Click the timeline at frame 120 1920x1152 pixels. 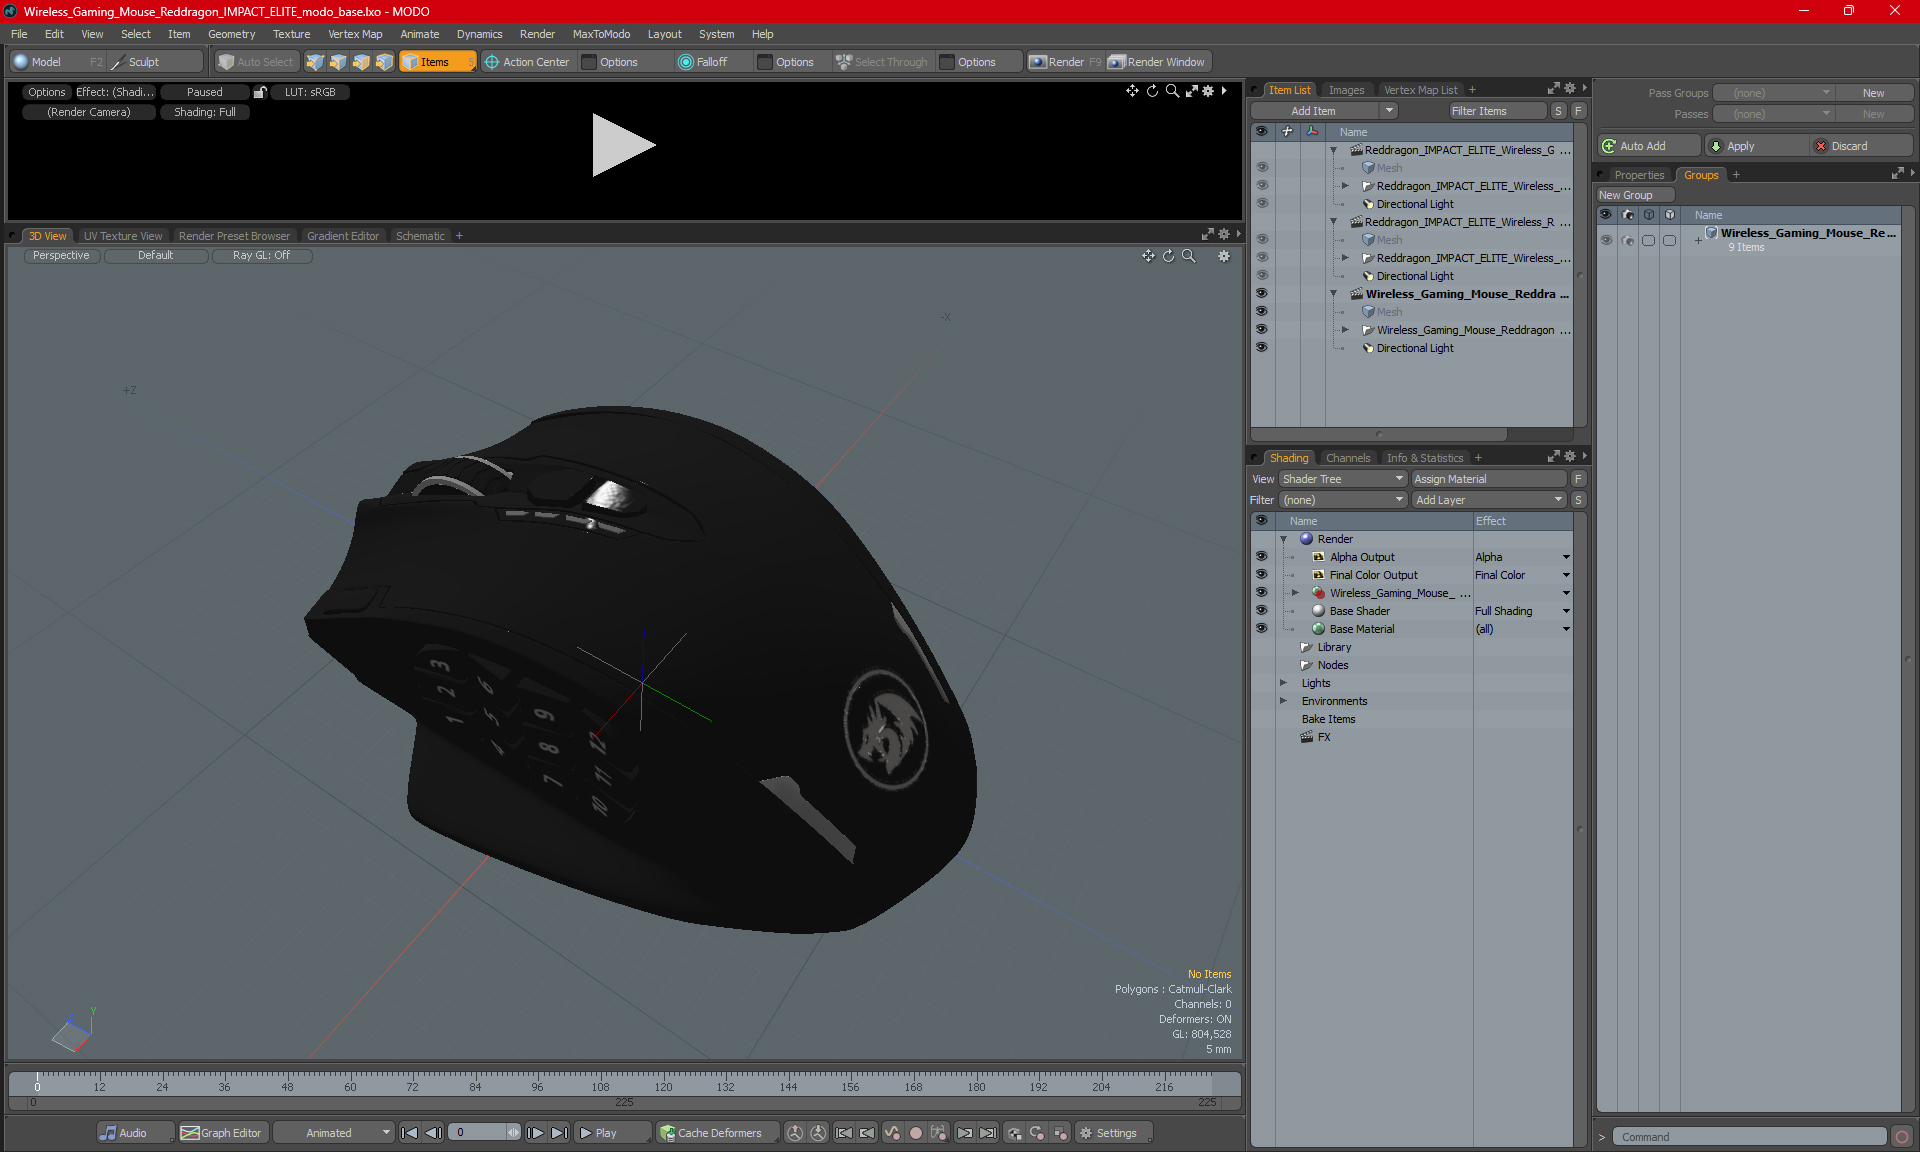[663, 1086]
